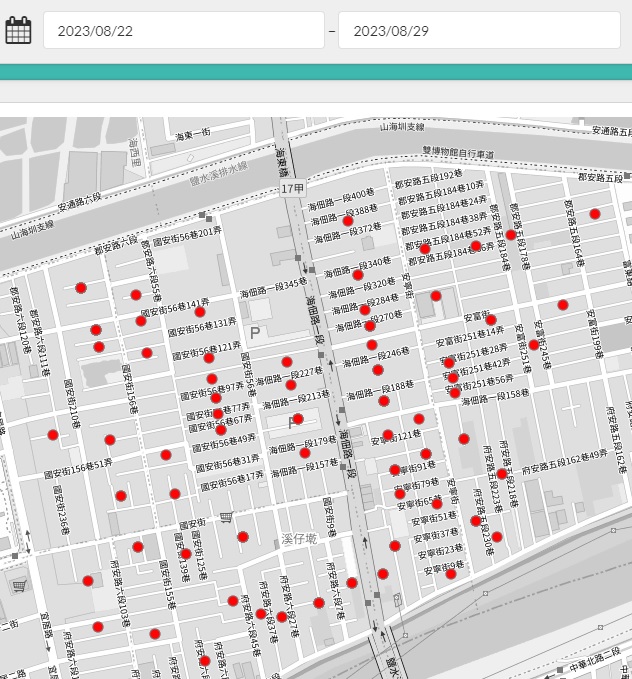
Task: Click the end date field 2023/08/29
Action: point(479,31)
